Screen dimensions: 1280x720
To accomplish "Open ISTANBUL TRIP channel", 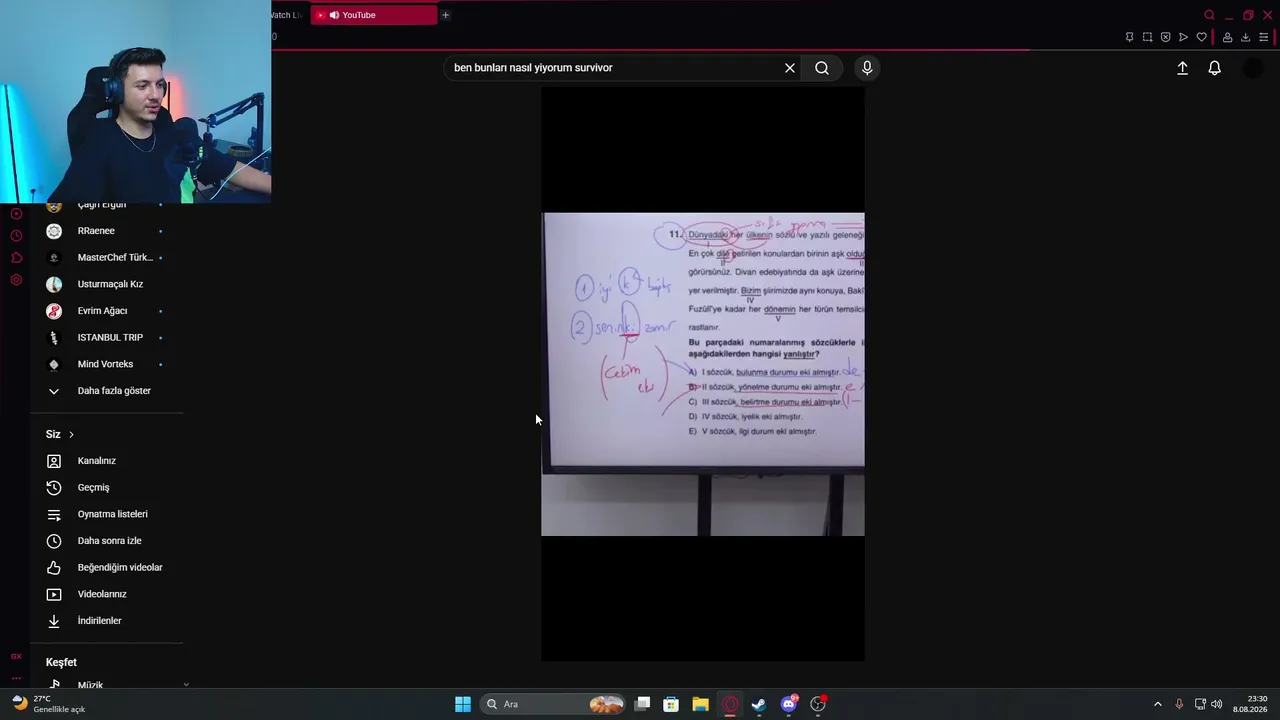I will coord(106,337).
